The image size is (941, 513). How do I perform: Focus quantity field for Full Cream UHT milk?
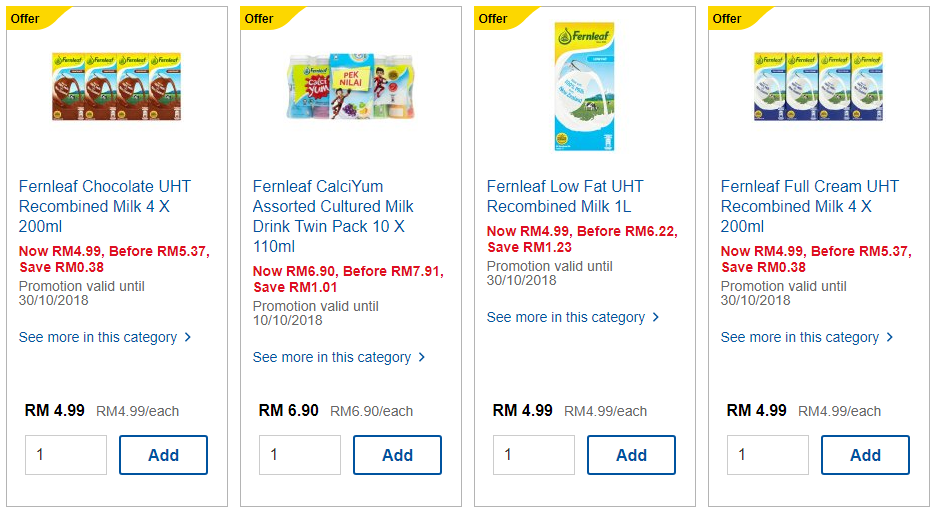click(768, 455)
